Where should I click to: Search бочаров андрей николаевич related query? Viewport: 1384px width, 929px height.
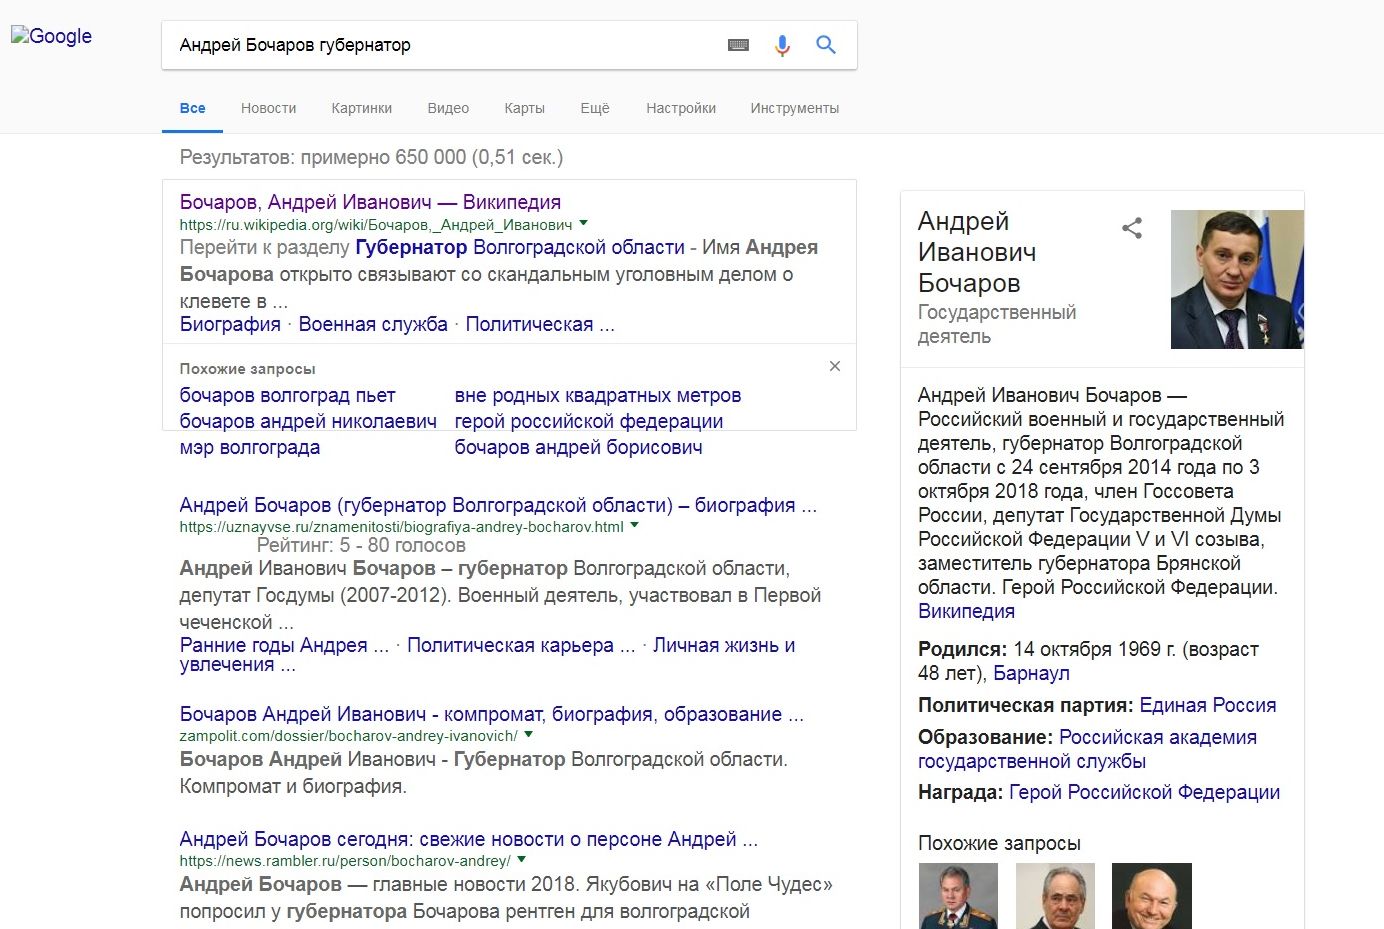pyautogui.click(x=308, y=421)
